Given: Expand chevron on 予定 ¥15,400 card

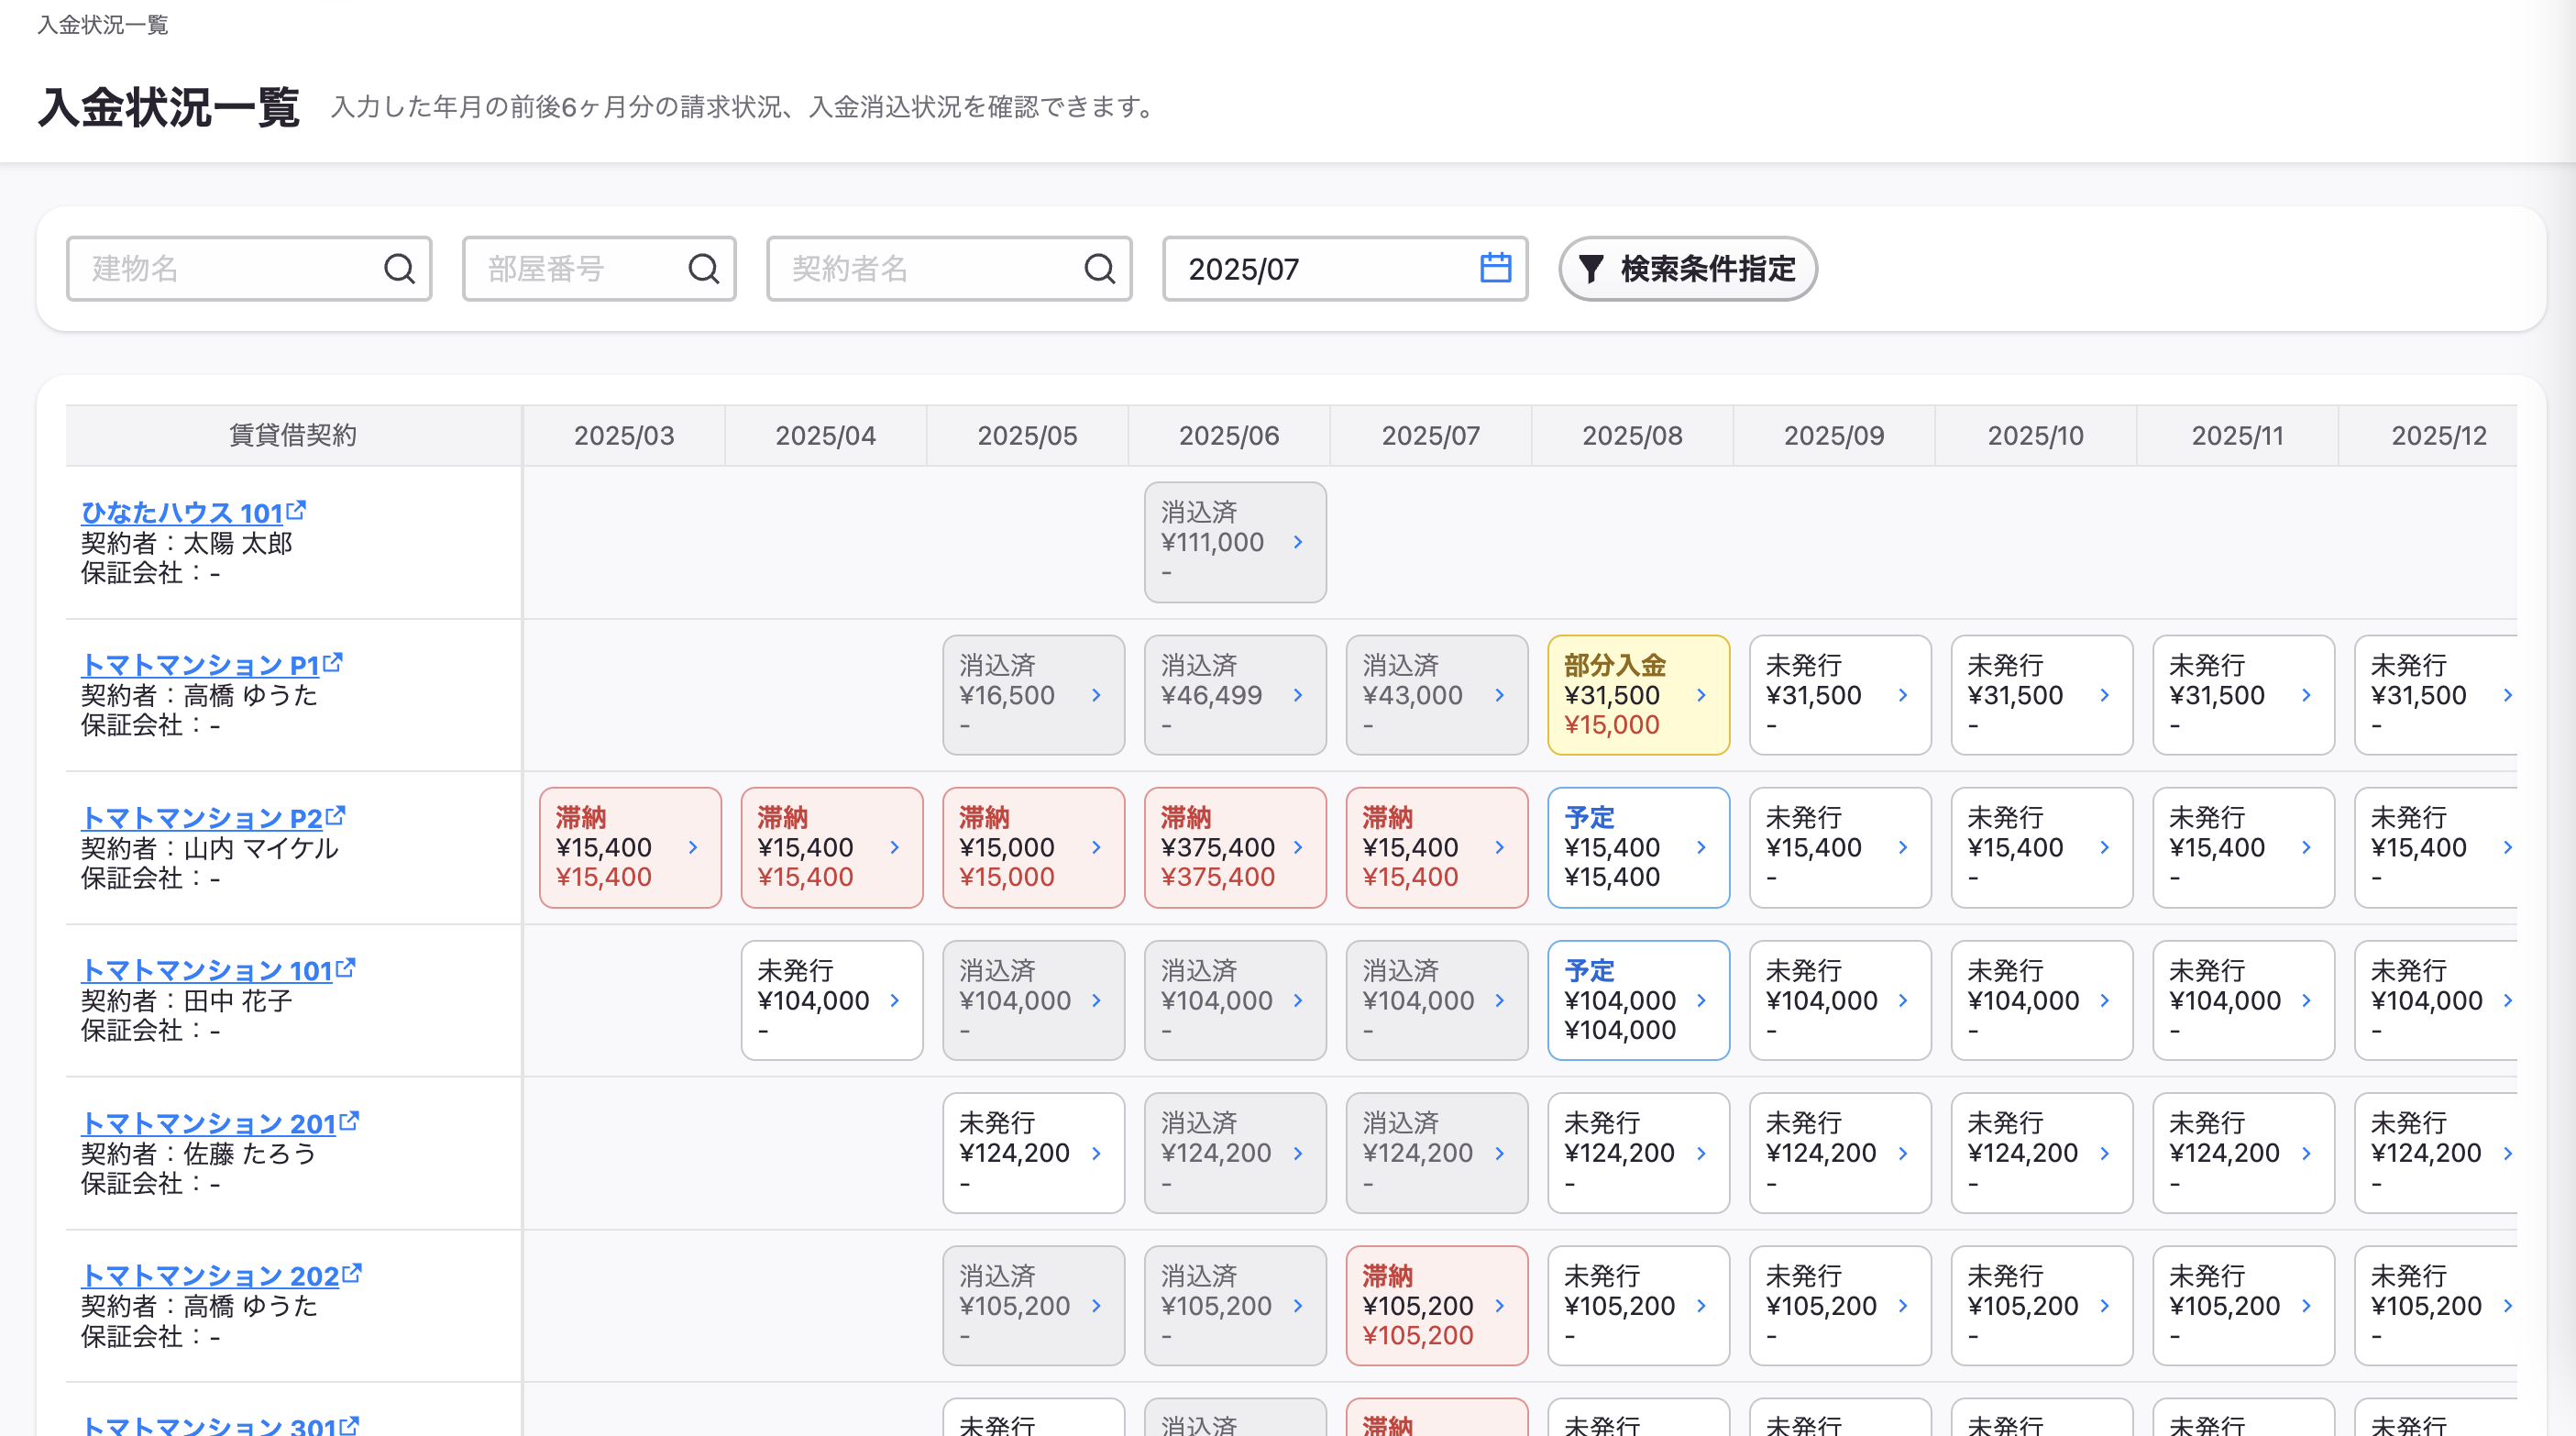Looking at the screenshot, I should pyautogui.click(x=1701, y=847).
